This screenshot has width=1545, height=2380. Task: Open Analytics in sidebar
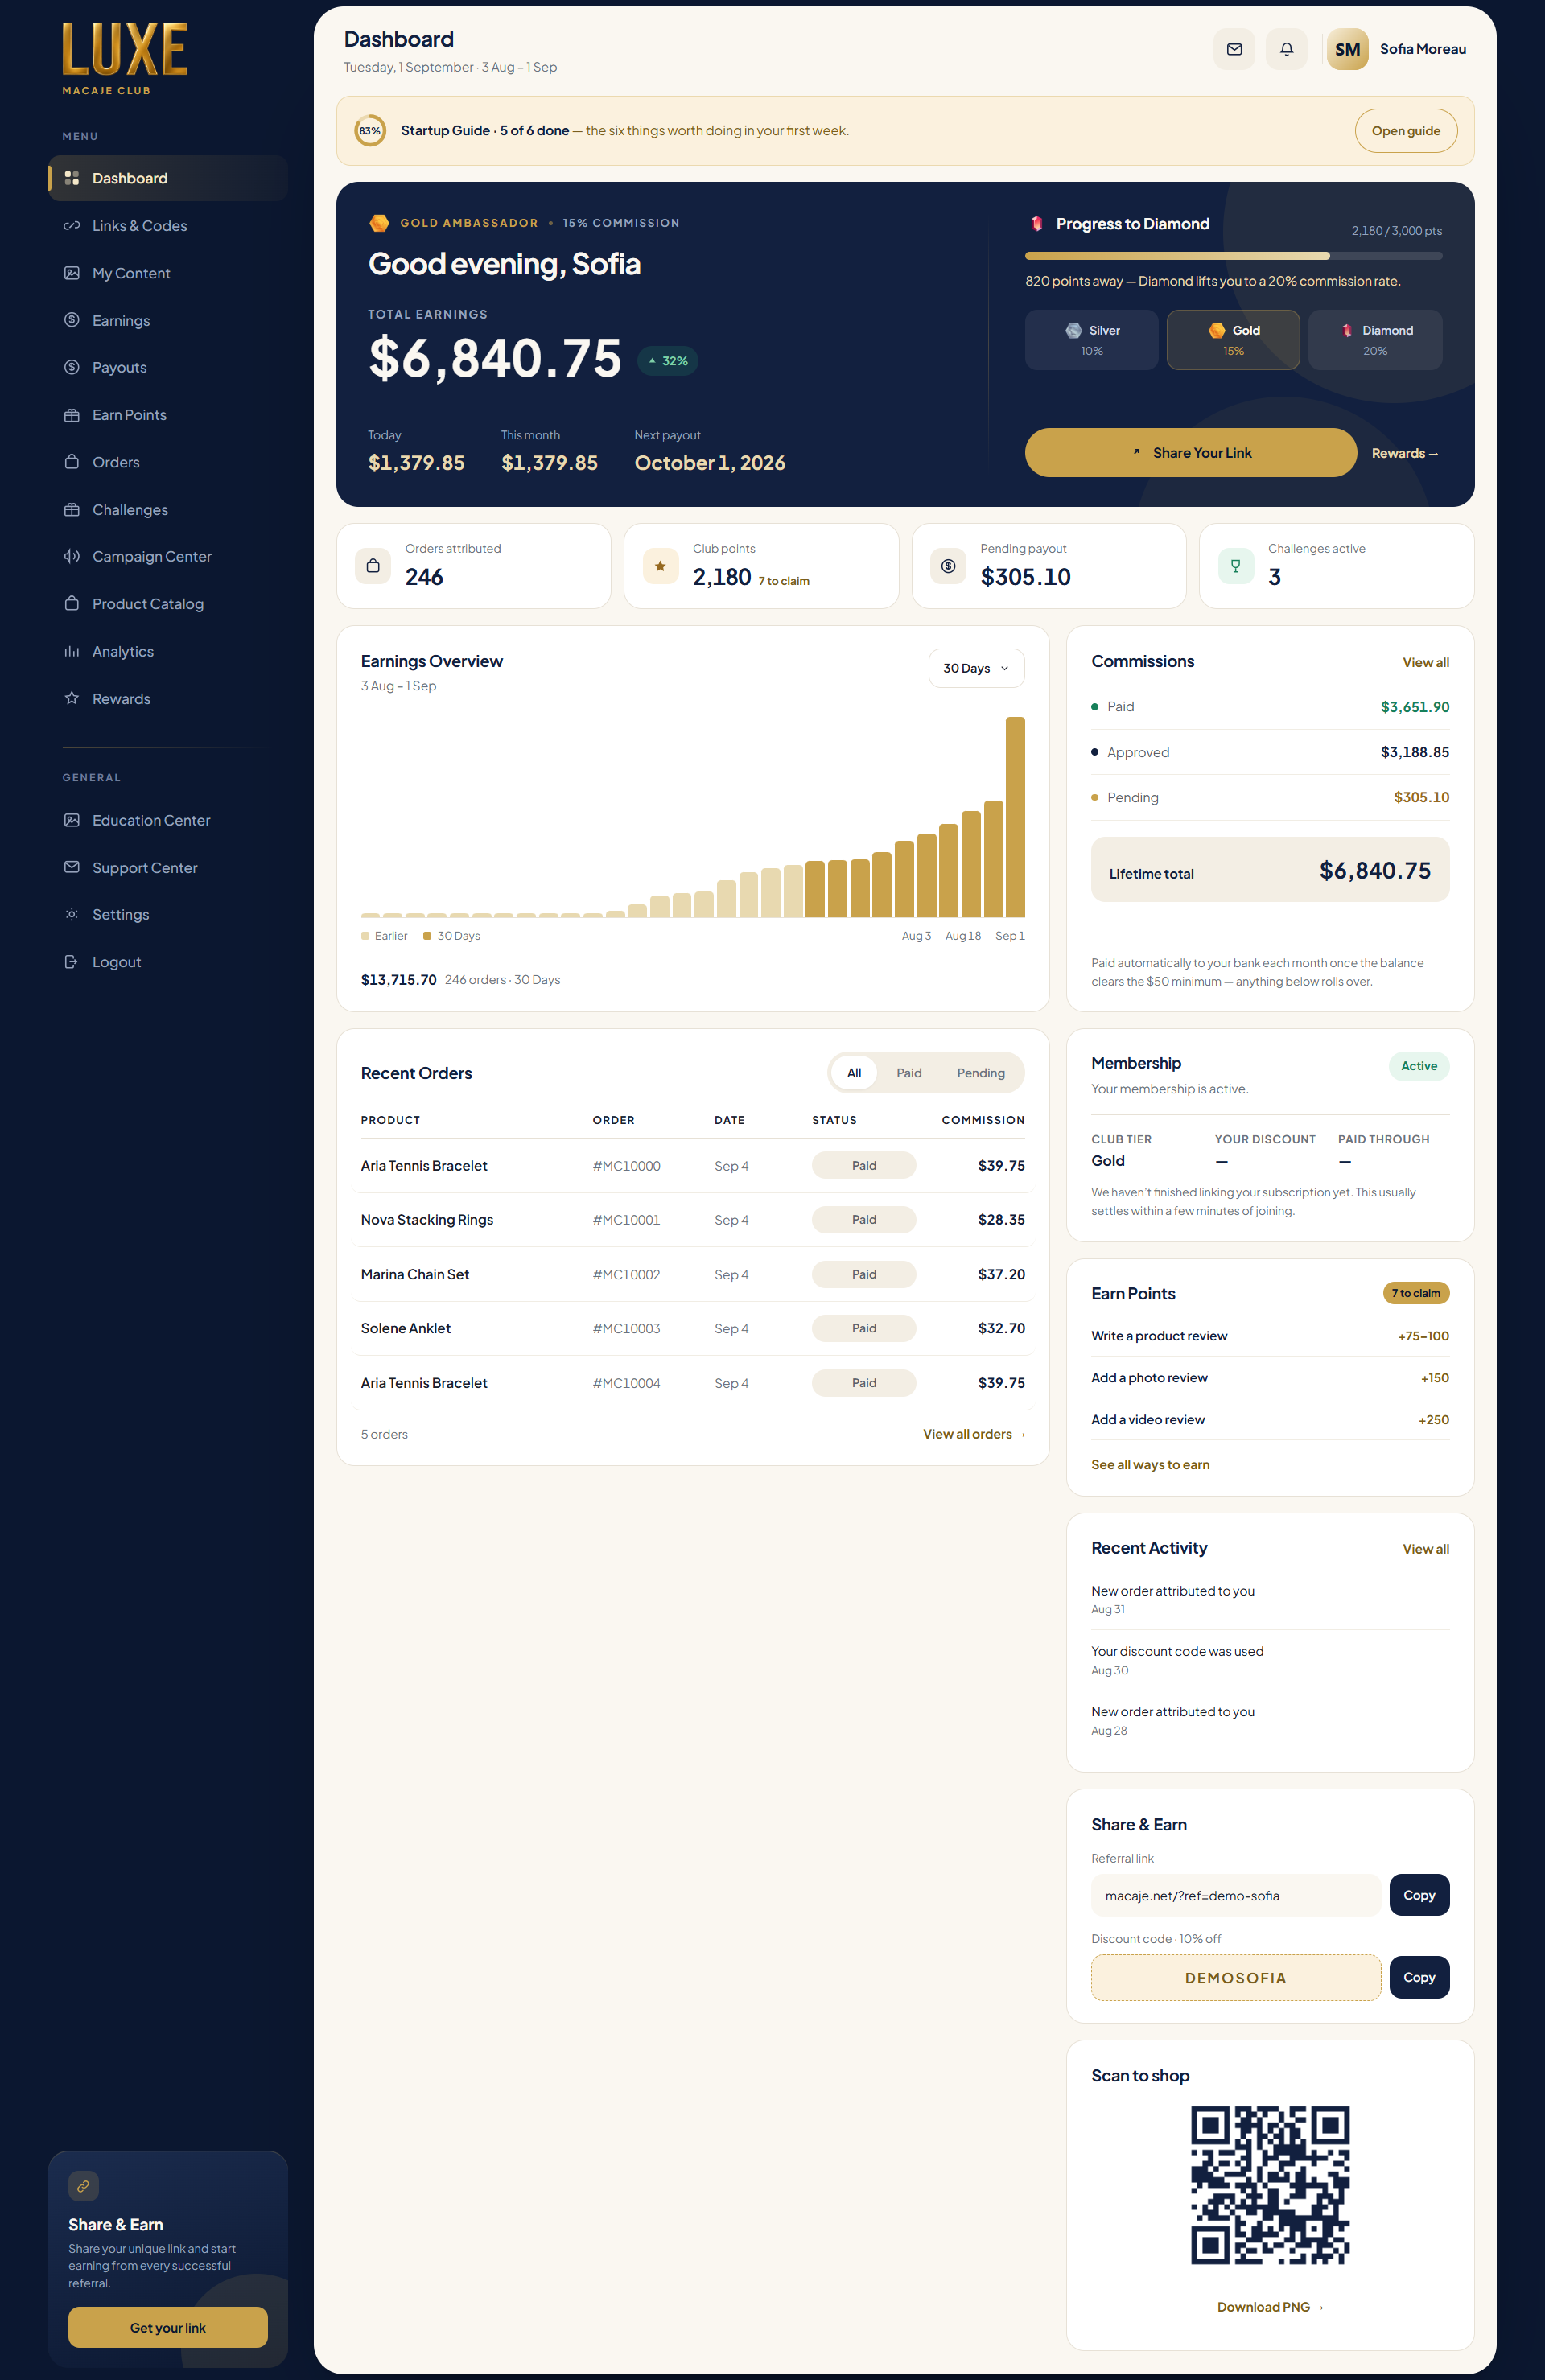(168, 652)
